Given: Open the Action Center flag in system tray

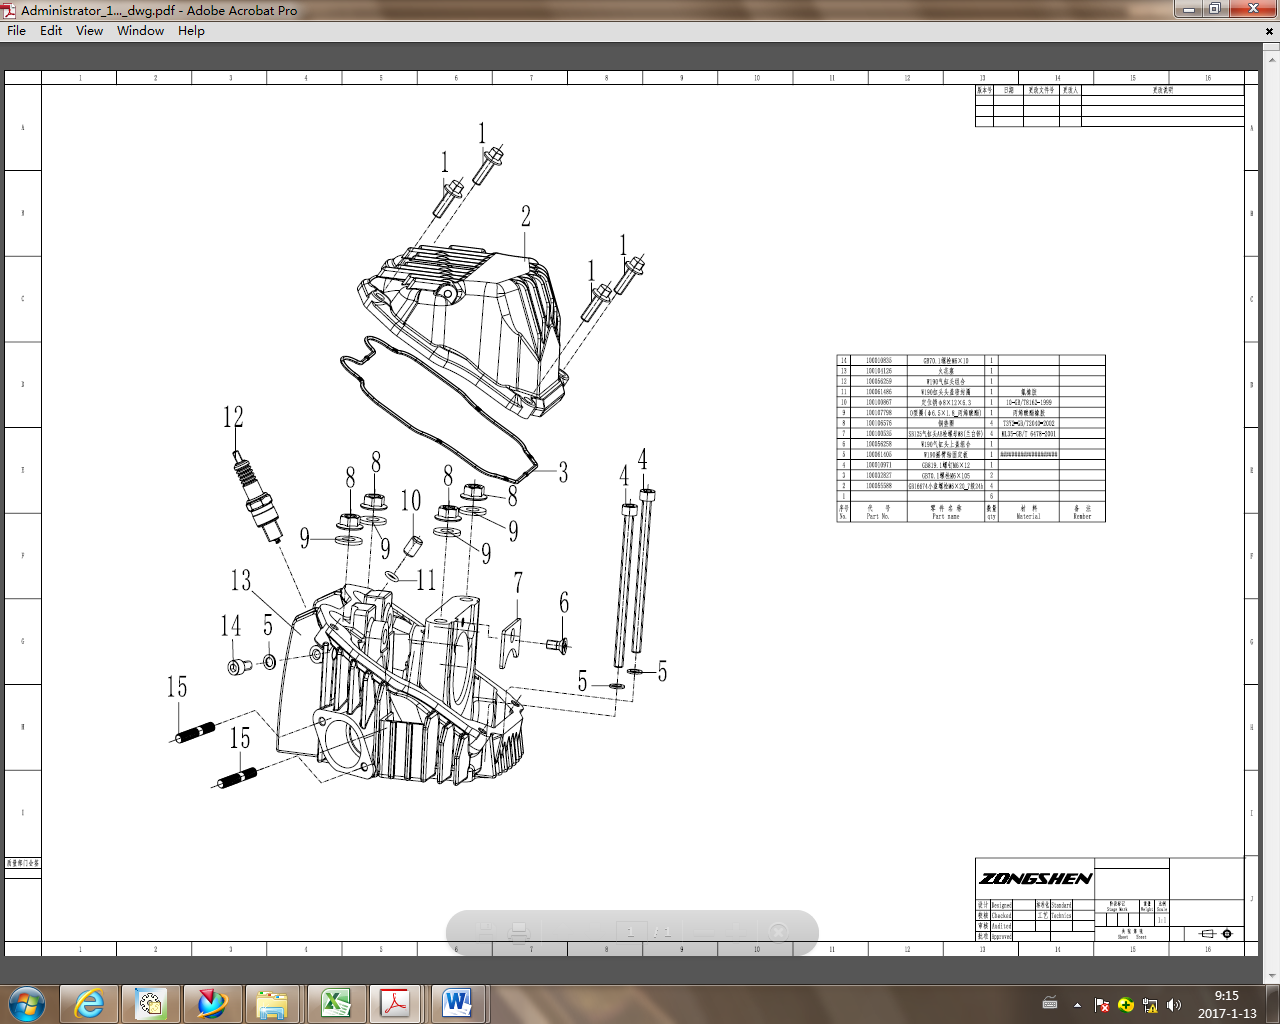Looking at the screenshot, I should pyautogui.click(x=1101, y=1004).
